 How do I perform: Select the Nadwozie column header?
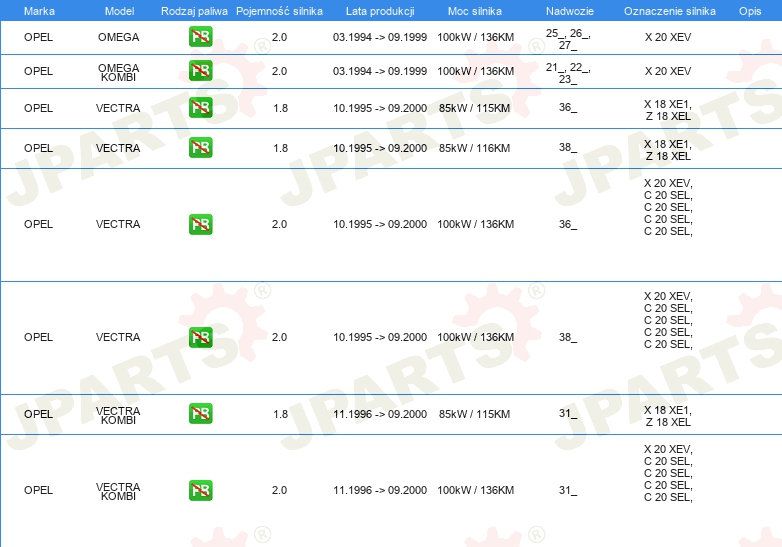tap(567, 10)
